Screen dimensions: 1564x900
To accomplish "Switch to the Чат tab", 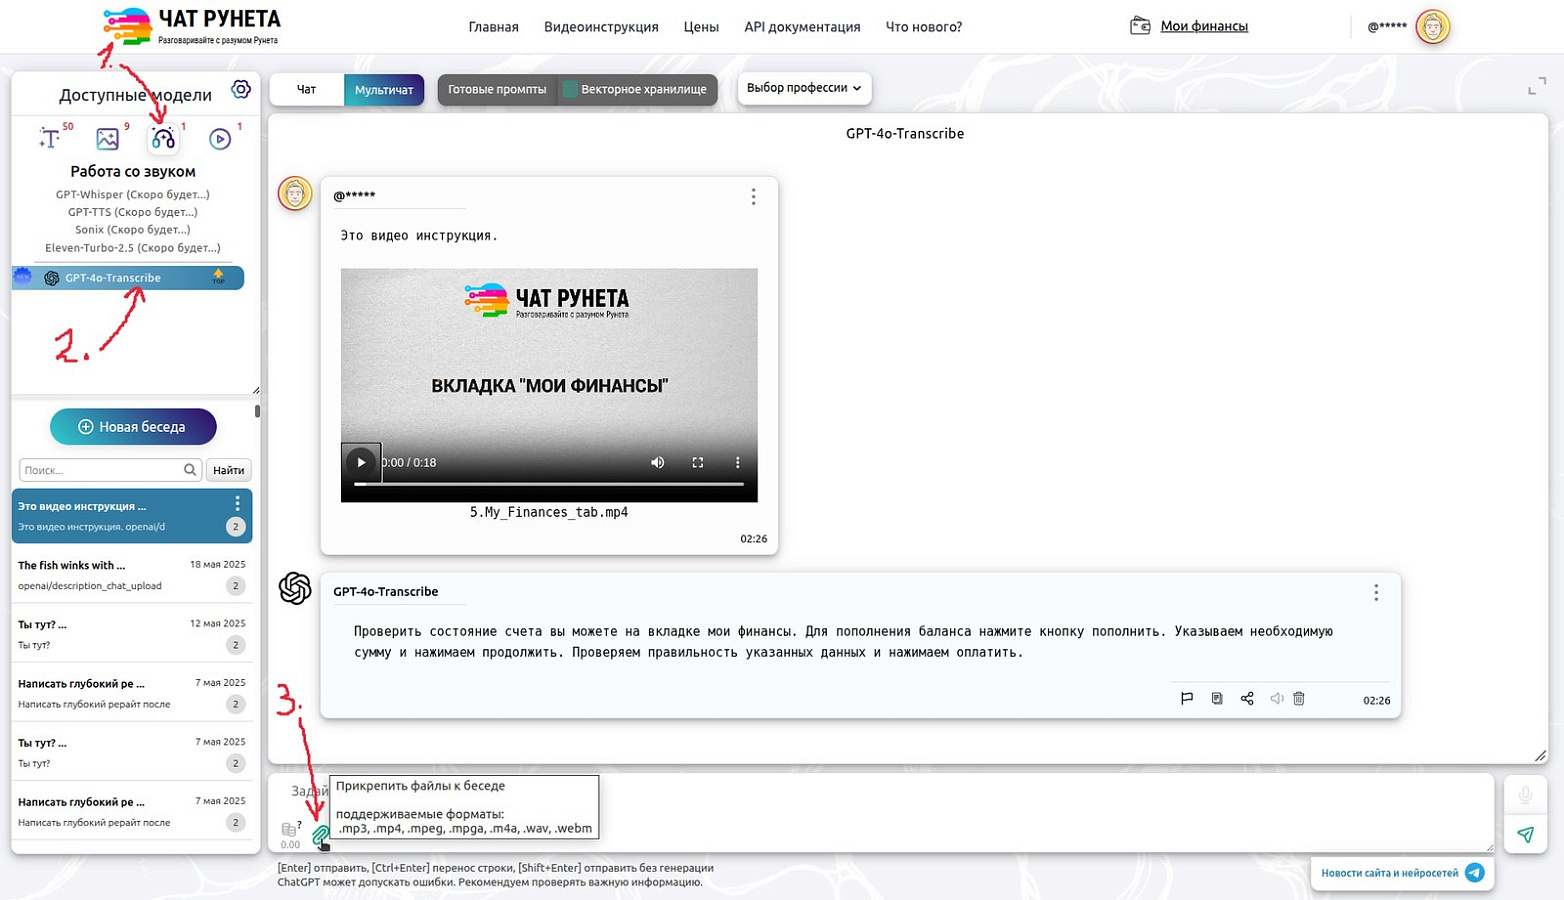I will click(306, 90).
